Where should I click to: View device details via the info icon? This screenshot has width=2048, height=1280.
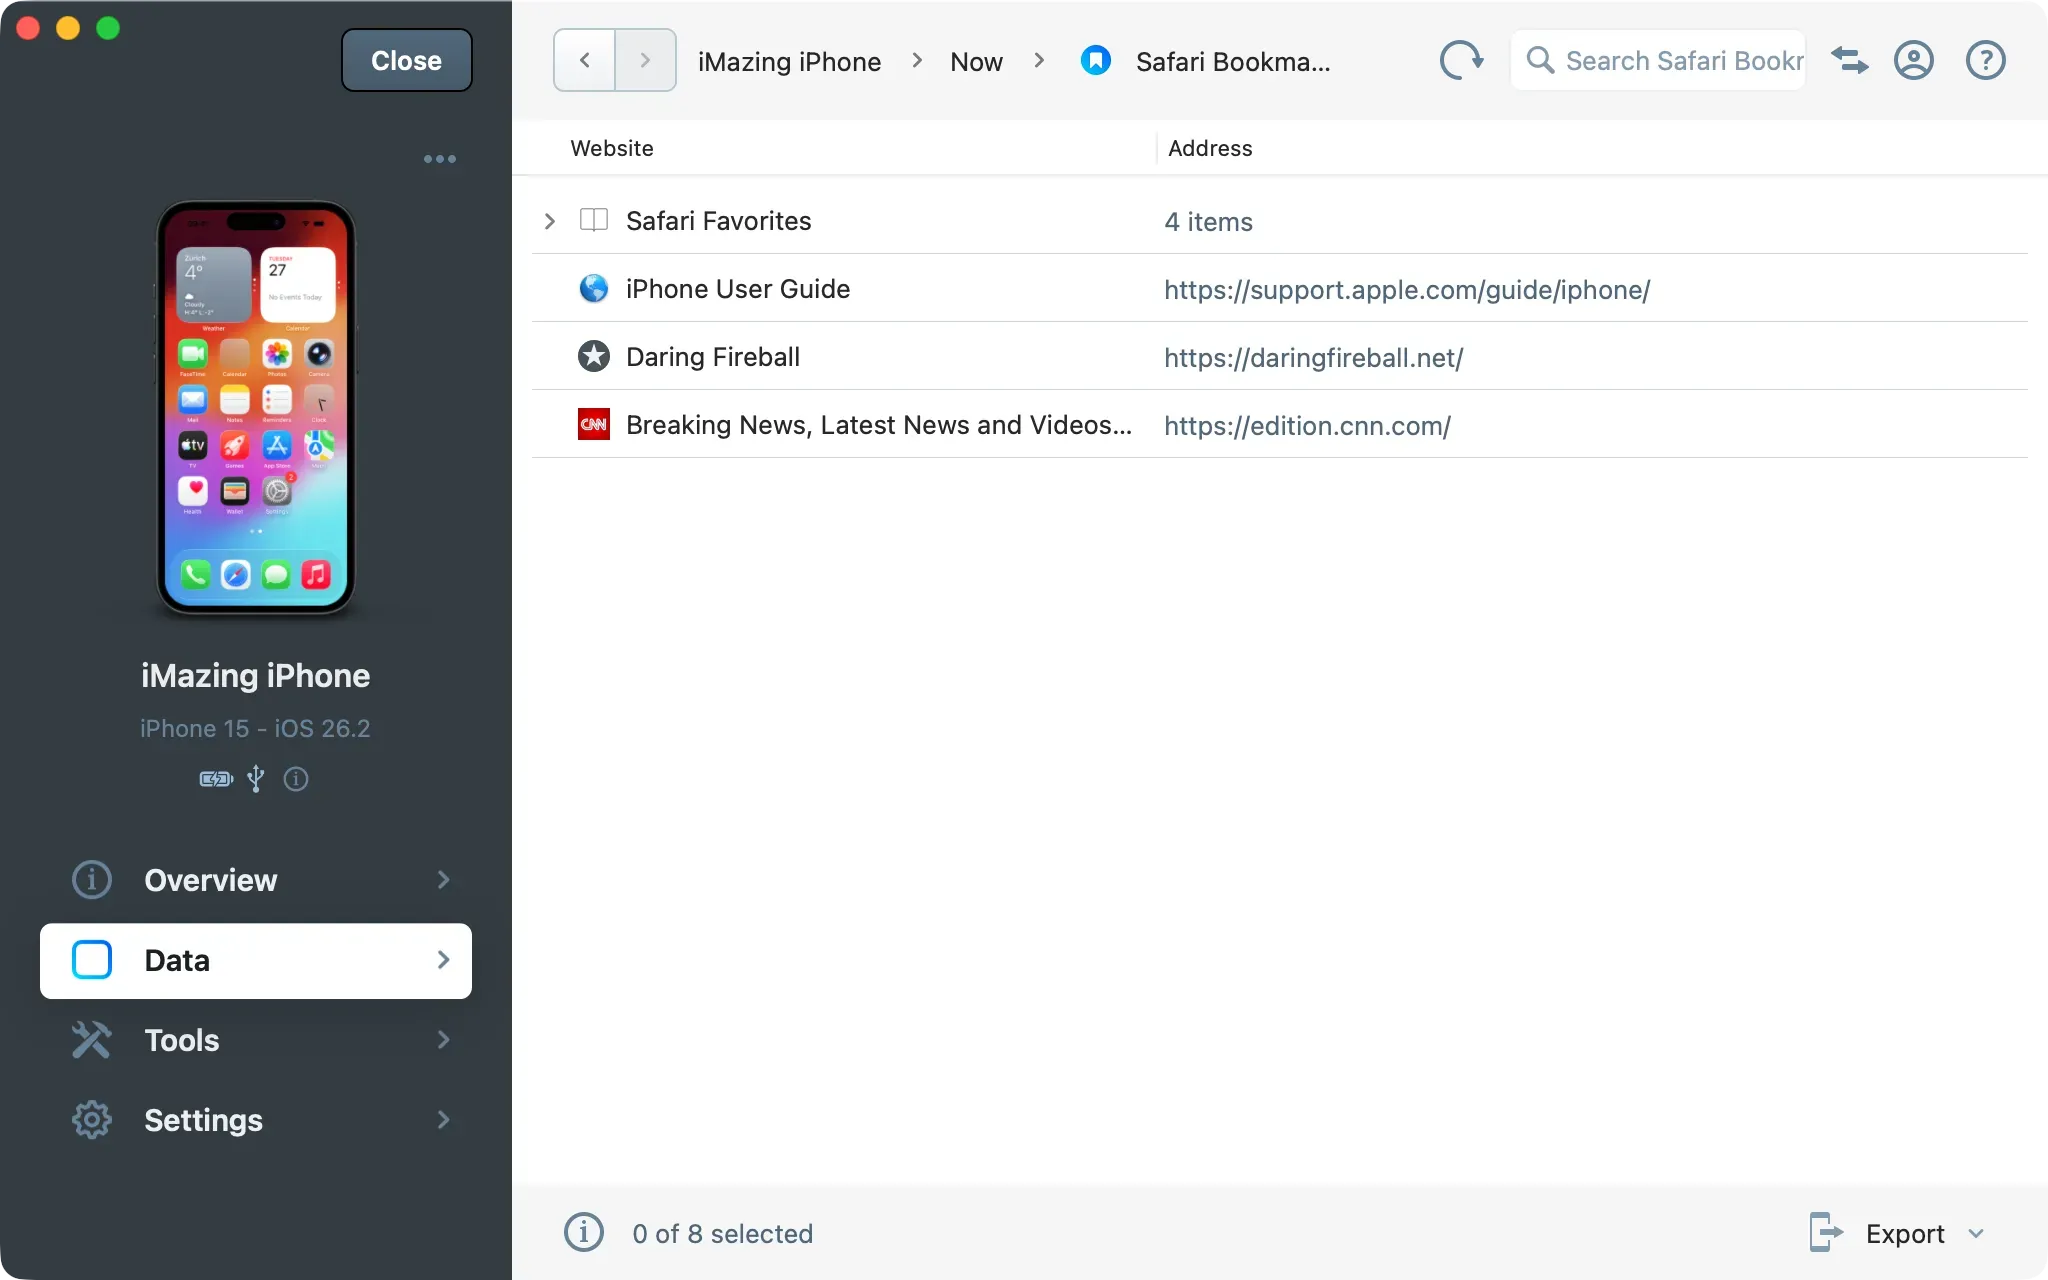[296, 779]
